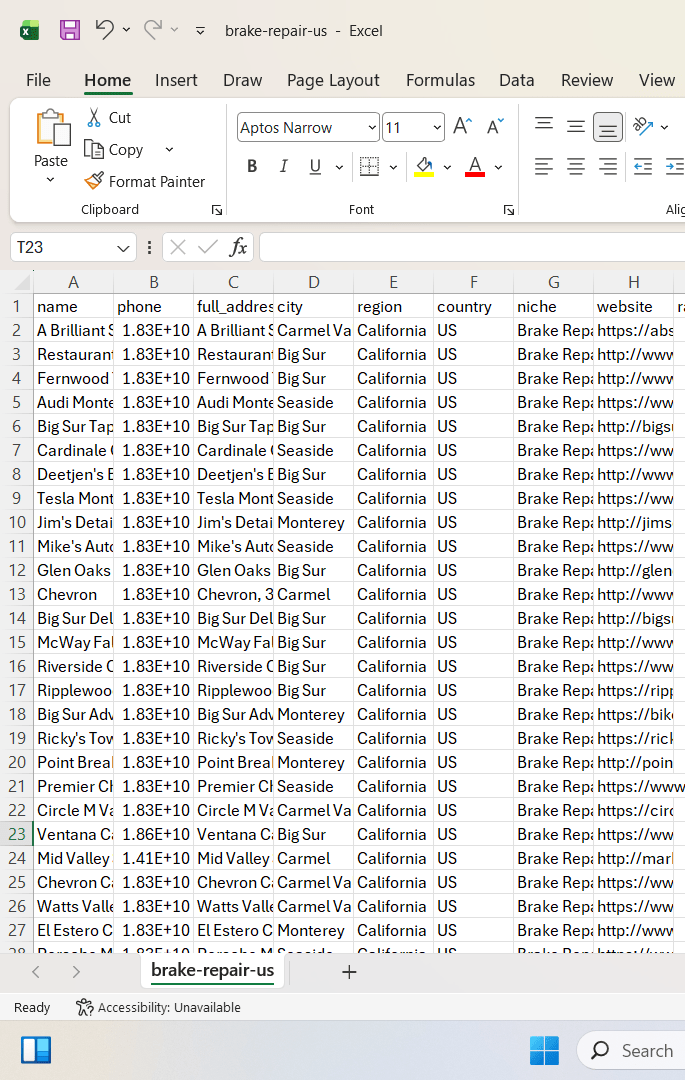
Task: Open Windows Start menu
Action: [545, 1050]
